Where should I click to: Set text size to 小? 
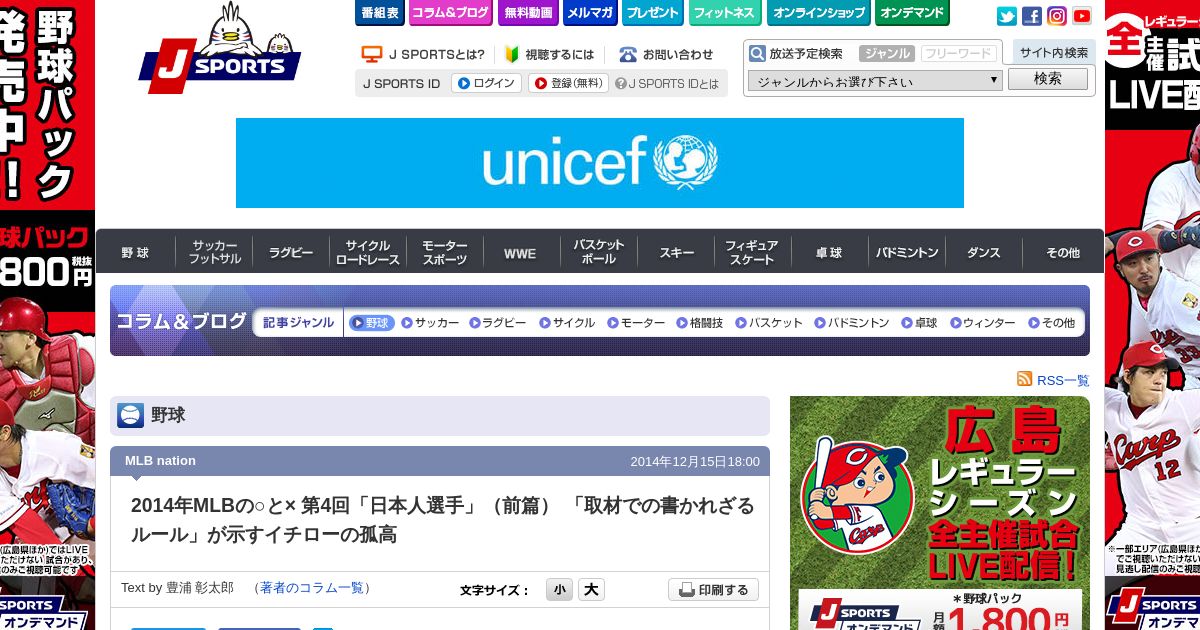(559, 590)
